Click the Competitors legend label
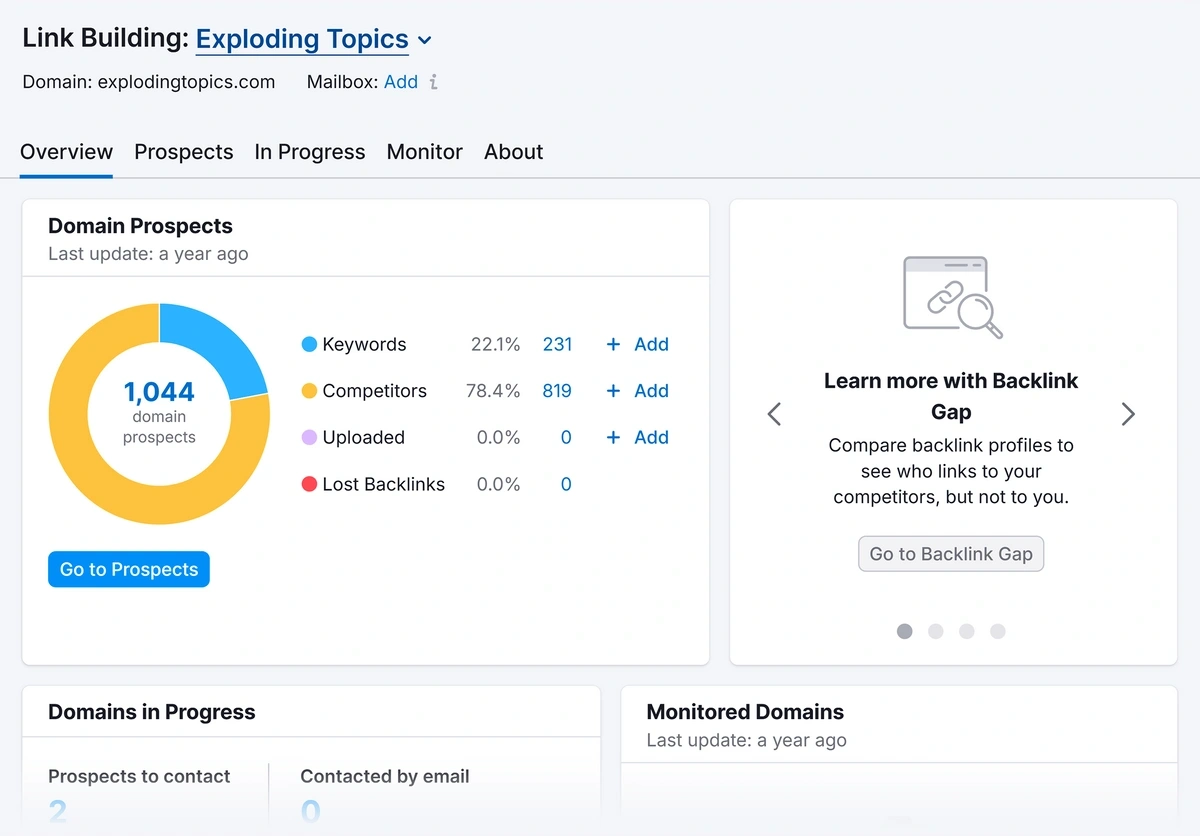Screen dimensions: 1200x836 tap(374, 391)
